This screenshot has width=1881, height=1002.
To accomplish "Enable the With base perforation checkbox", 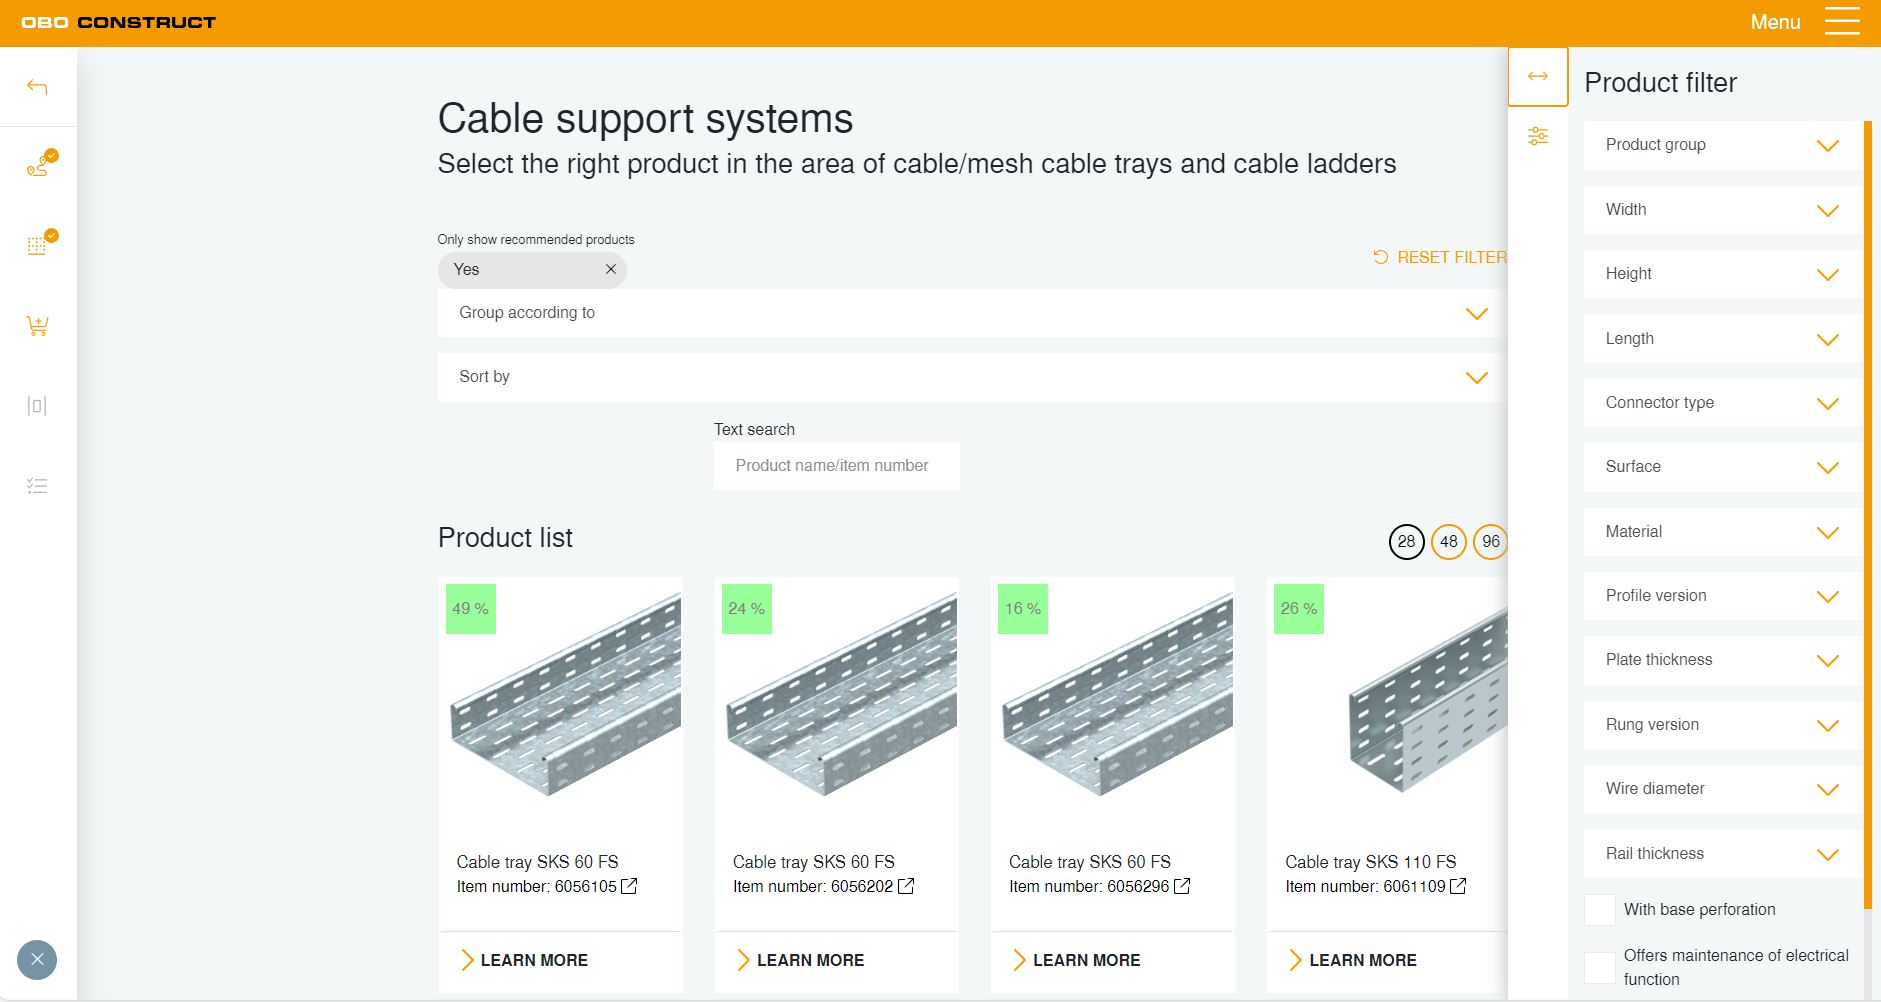I will point(1600,910).
